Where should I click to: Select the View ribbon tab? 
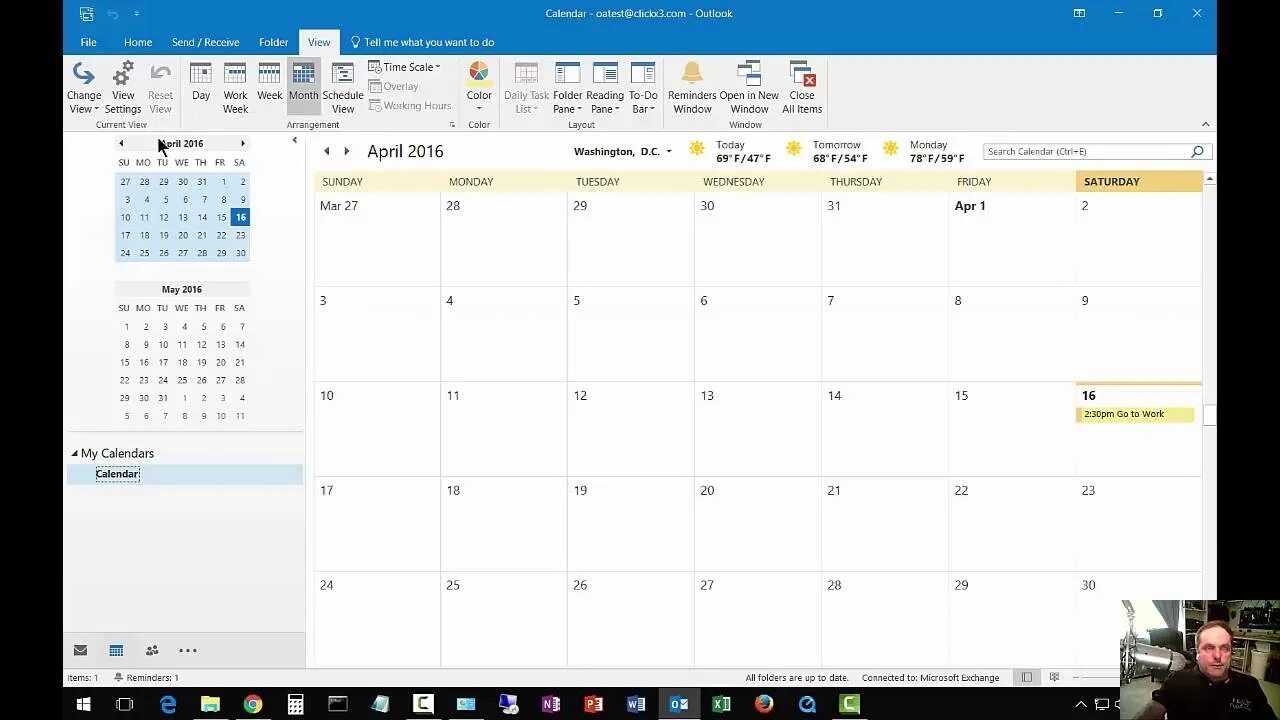(319, 42)
